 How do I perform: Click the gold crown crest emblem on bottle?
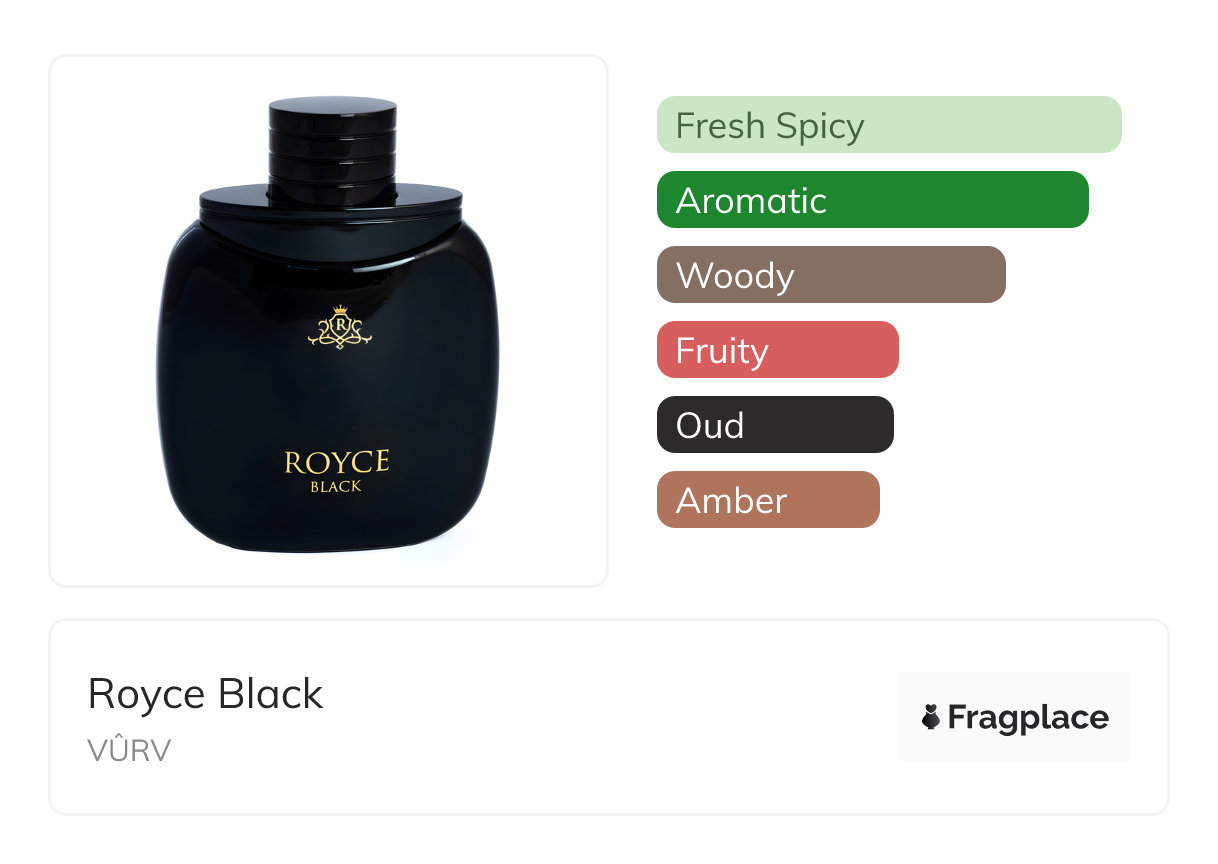pyautogui.click(x=340, y=327)
